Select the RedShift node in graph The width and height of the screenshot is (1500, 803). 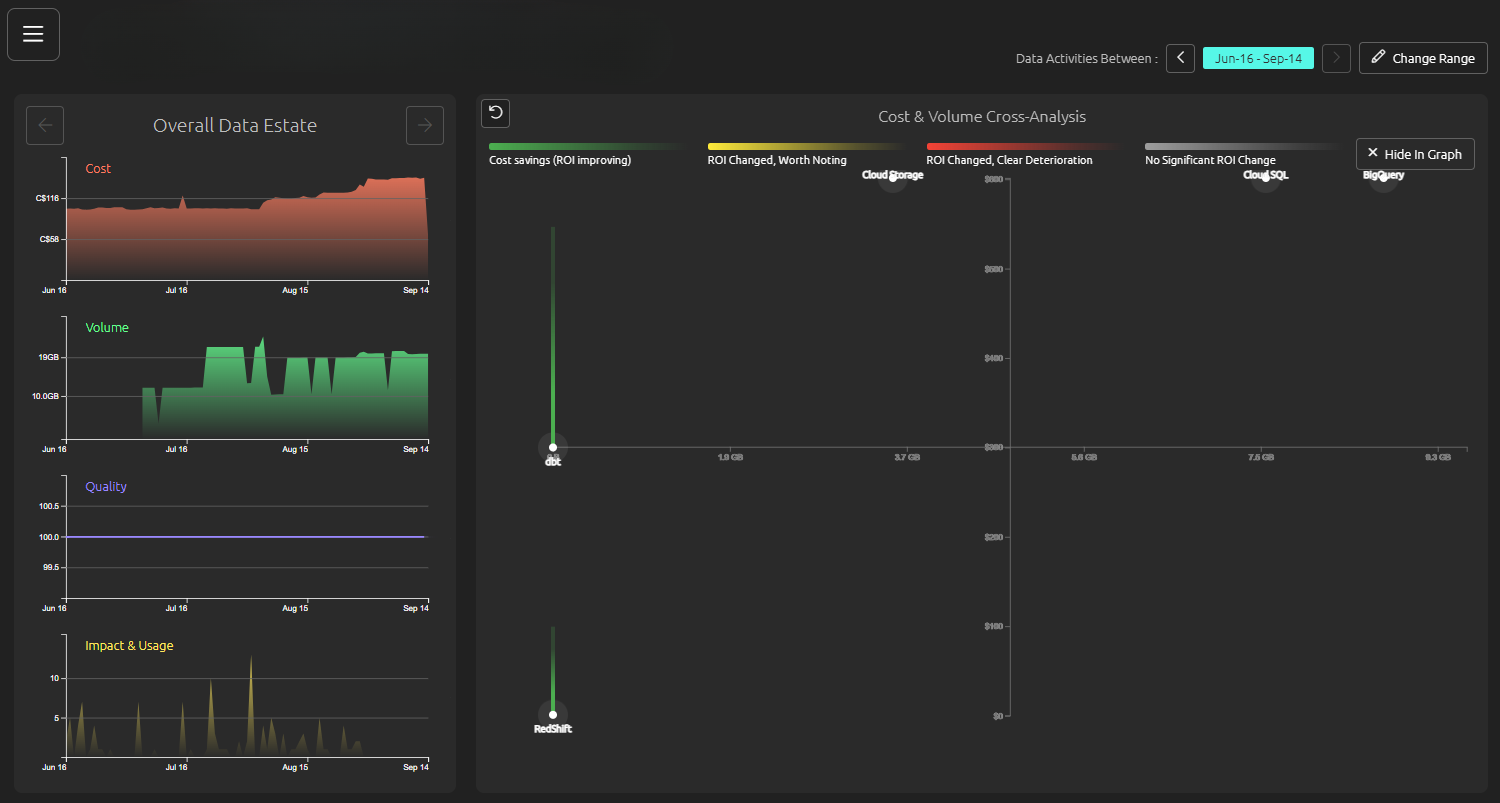553,715
